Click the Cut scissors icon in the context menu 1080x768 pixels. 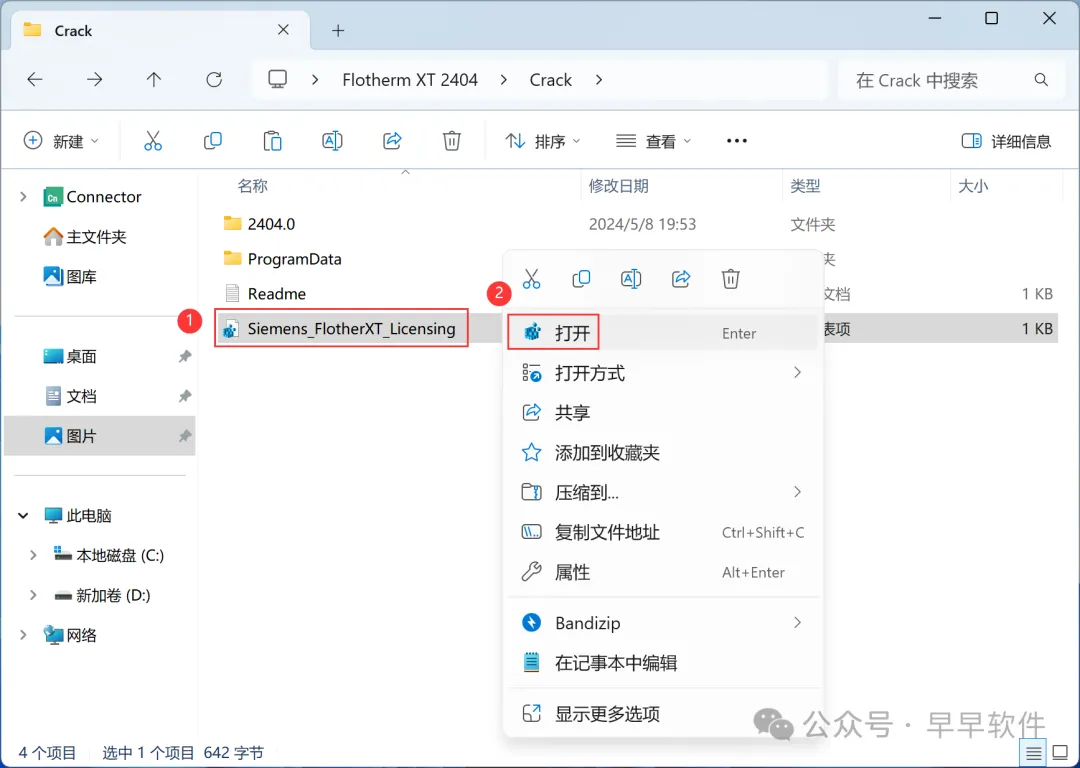(x=531, y=279)
